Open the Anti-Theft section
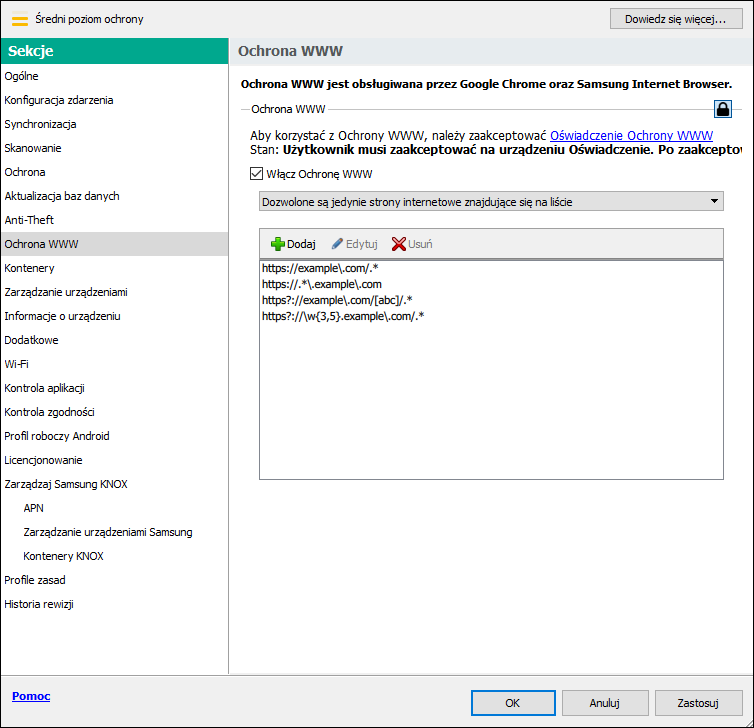Viewport: 754px width, 728px height. [29, 220]
